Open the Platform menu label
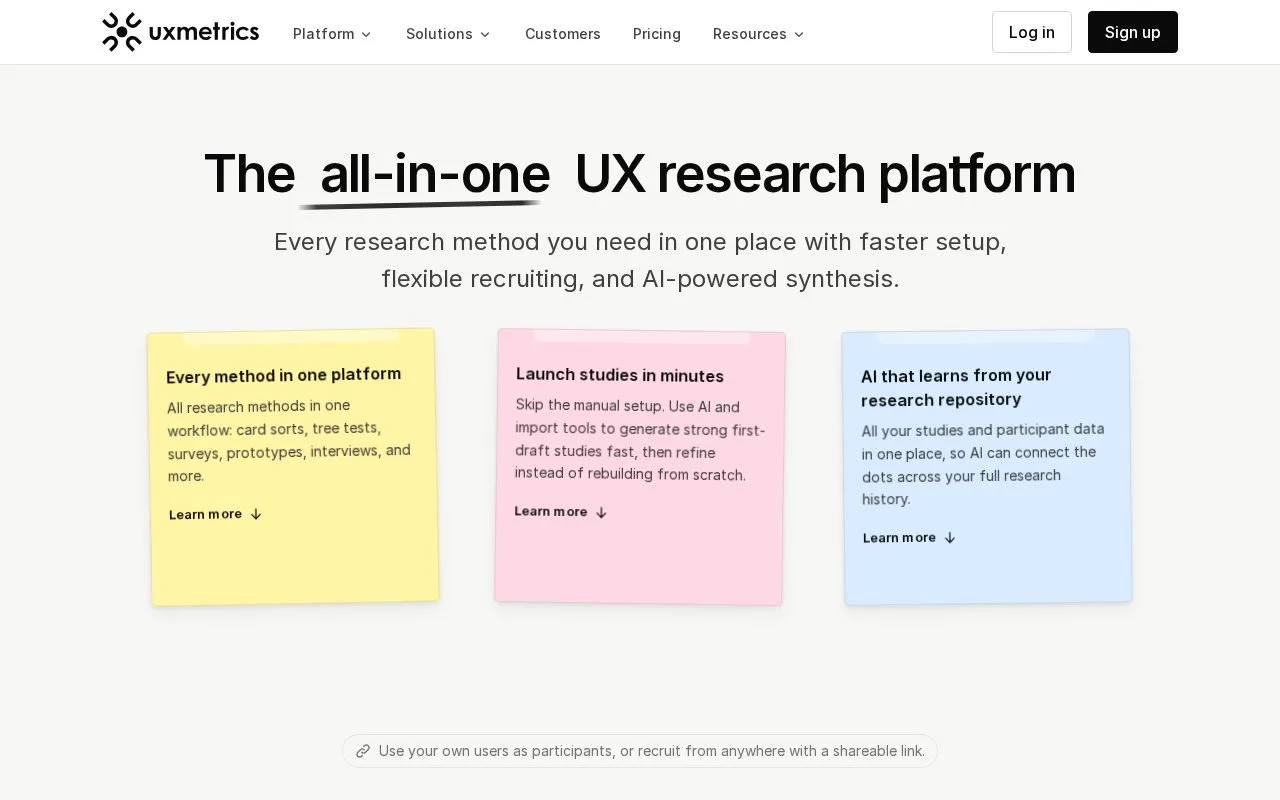 tap(323, 34)
